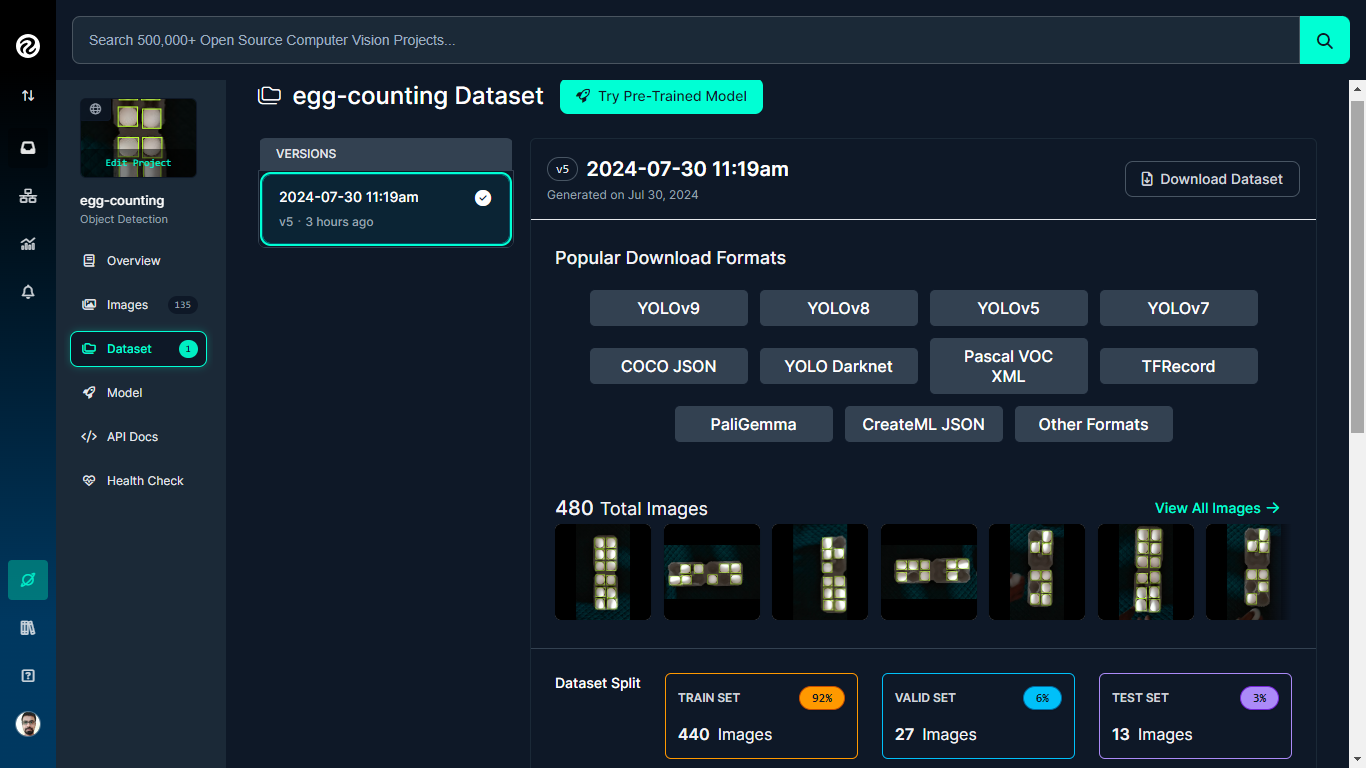Click the search projects input field

(x=686, y=40)
